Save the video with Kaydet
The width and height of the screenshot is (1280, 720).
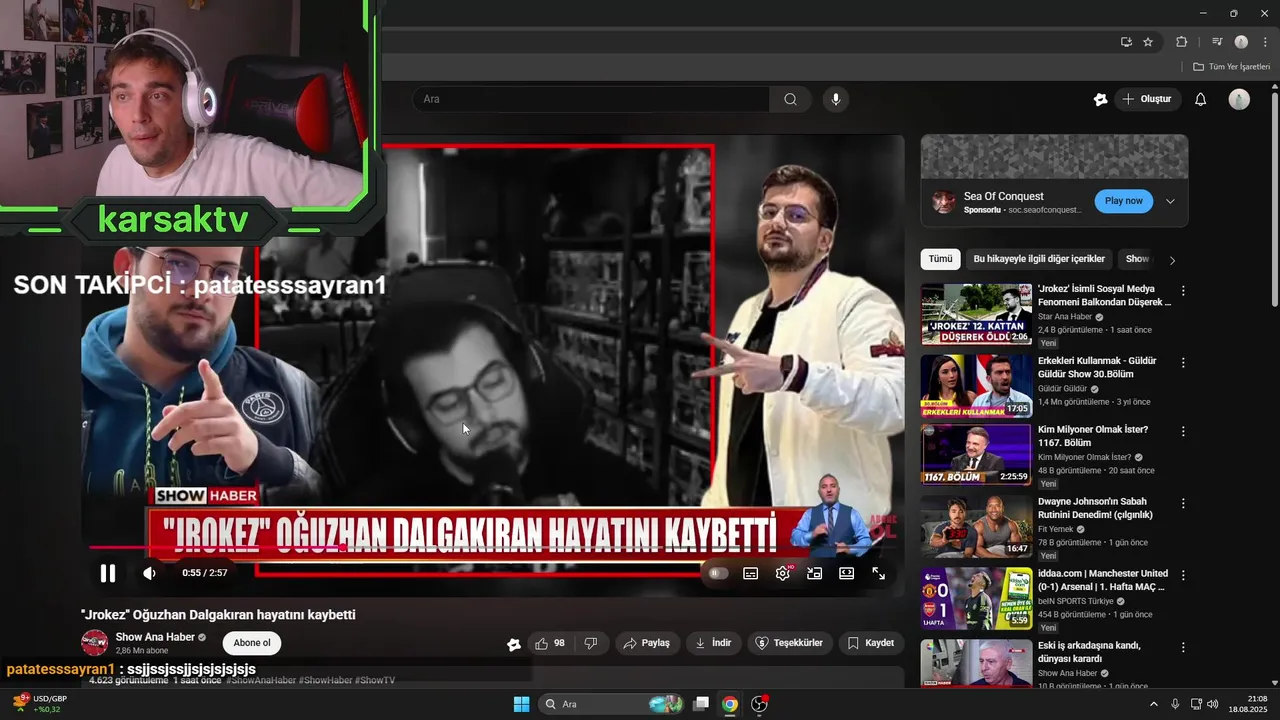point(870,643)
